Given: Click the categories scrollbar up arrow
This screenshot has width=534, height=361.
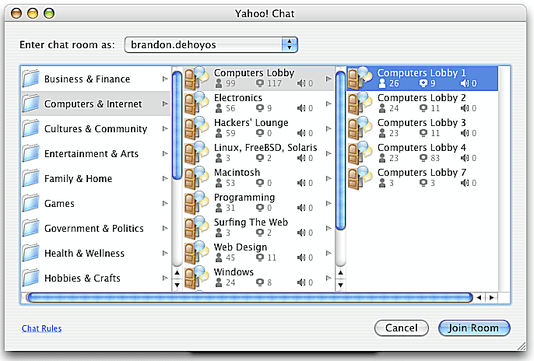Looking at the screenshot, I should click(x=177, y=273).
